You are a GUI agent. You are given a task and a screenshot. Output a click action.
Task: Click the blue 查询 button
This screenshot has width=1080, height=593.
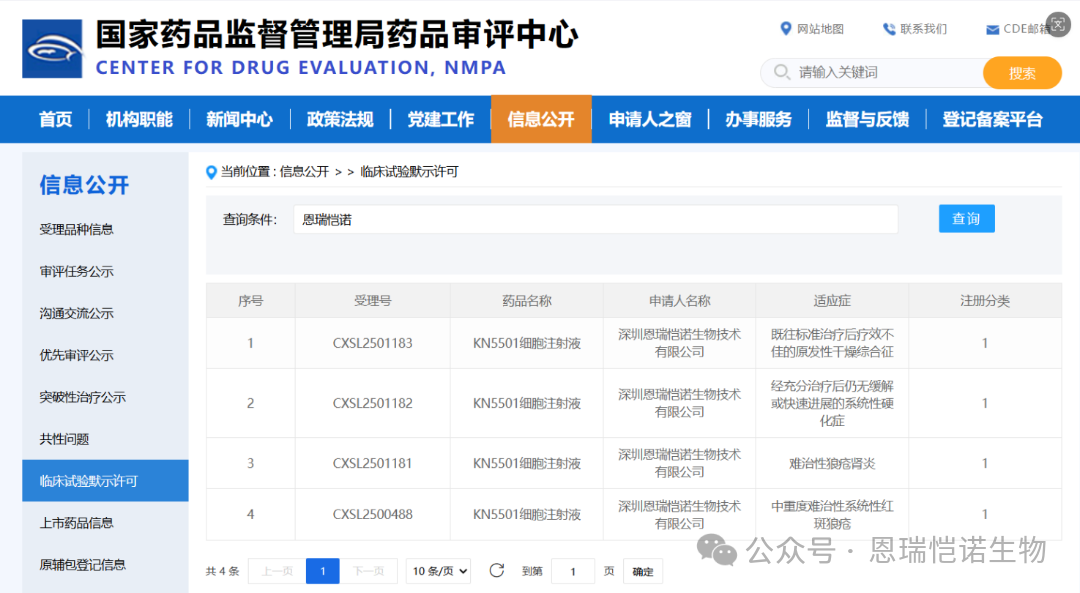pos(966,219)
